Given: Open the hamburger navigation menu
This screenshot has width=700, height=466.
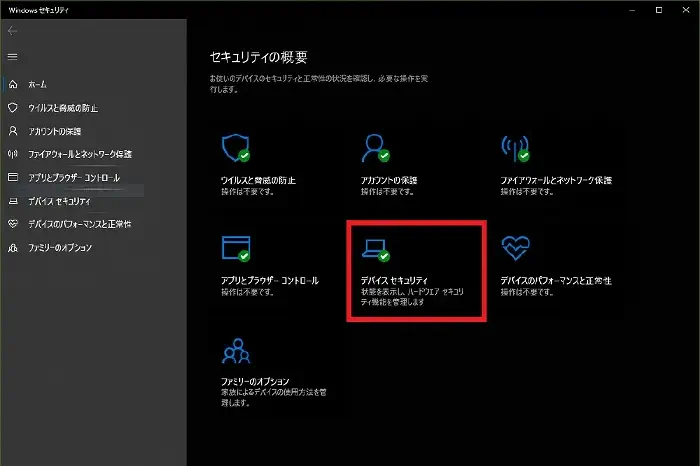Looking at the screenshot, I should pyautogui.click(x=12, y=57).
